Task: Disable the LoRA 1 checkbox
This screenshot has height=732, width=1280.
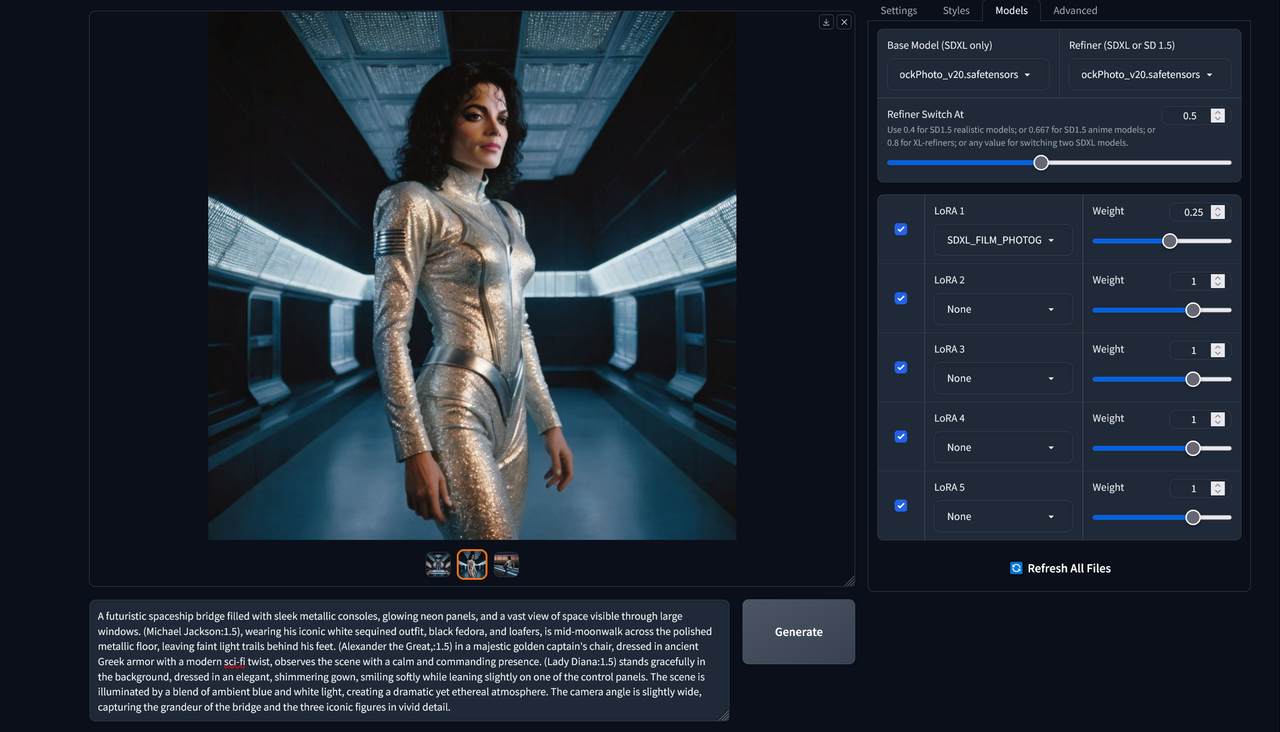Action: [x=901, y=229]
